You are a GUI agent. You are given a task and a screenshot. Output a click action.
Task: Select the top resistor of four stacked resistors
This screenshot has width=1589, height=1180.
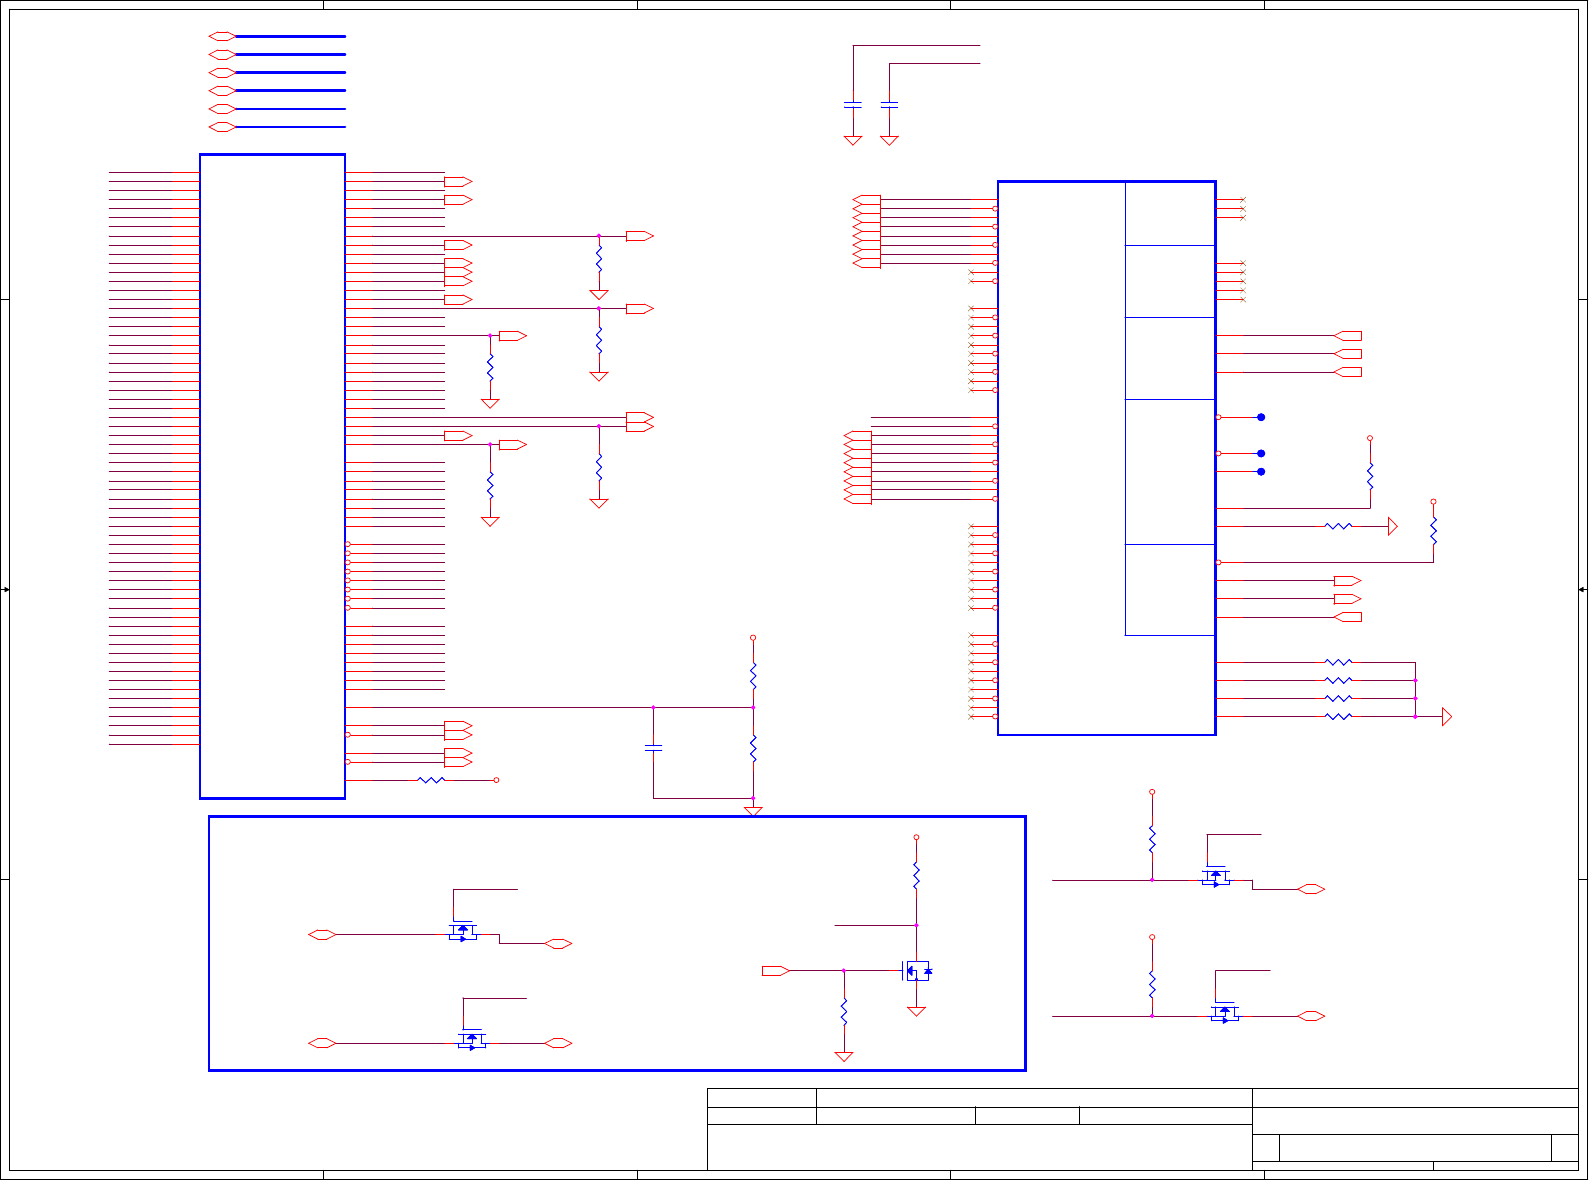[1338, 662]
